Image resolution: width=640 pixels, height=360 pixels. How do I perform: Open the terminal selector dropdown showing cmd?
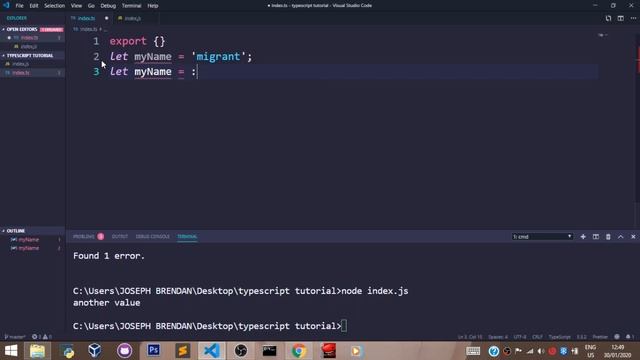(x=542, y=237)
